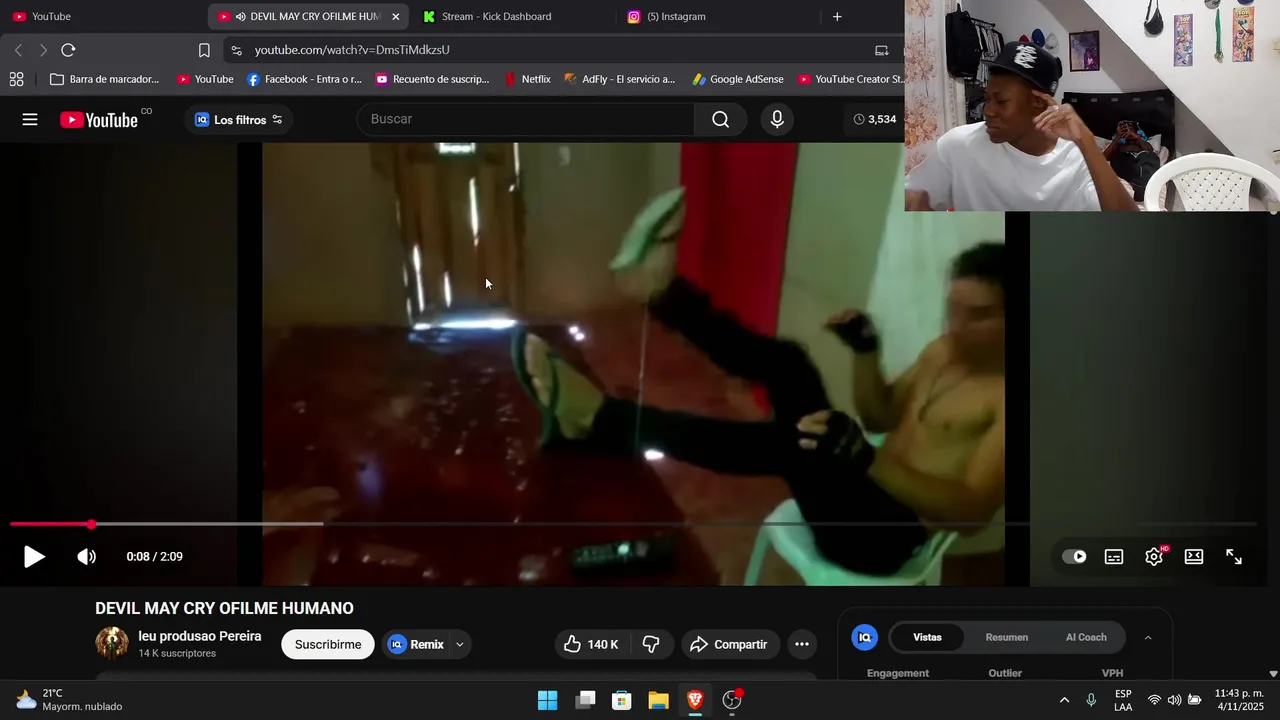Screen dimensions: 1280x720
Task: Click the Suscribirme button
Action: (328, 645)
